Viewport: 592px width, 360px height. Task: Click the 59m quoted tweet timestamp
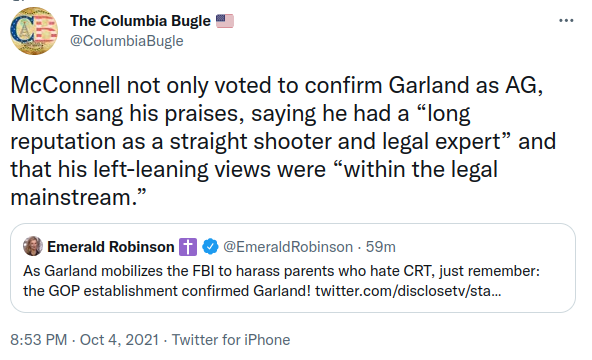(x=381, y=247)
